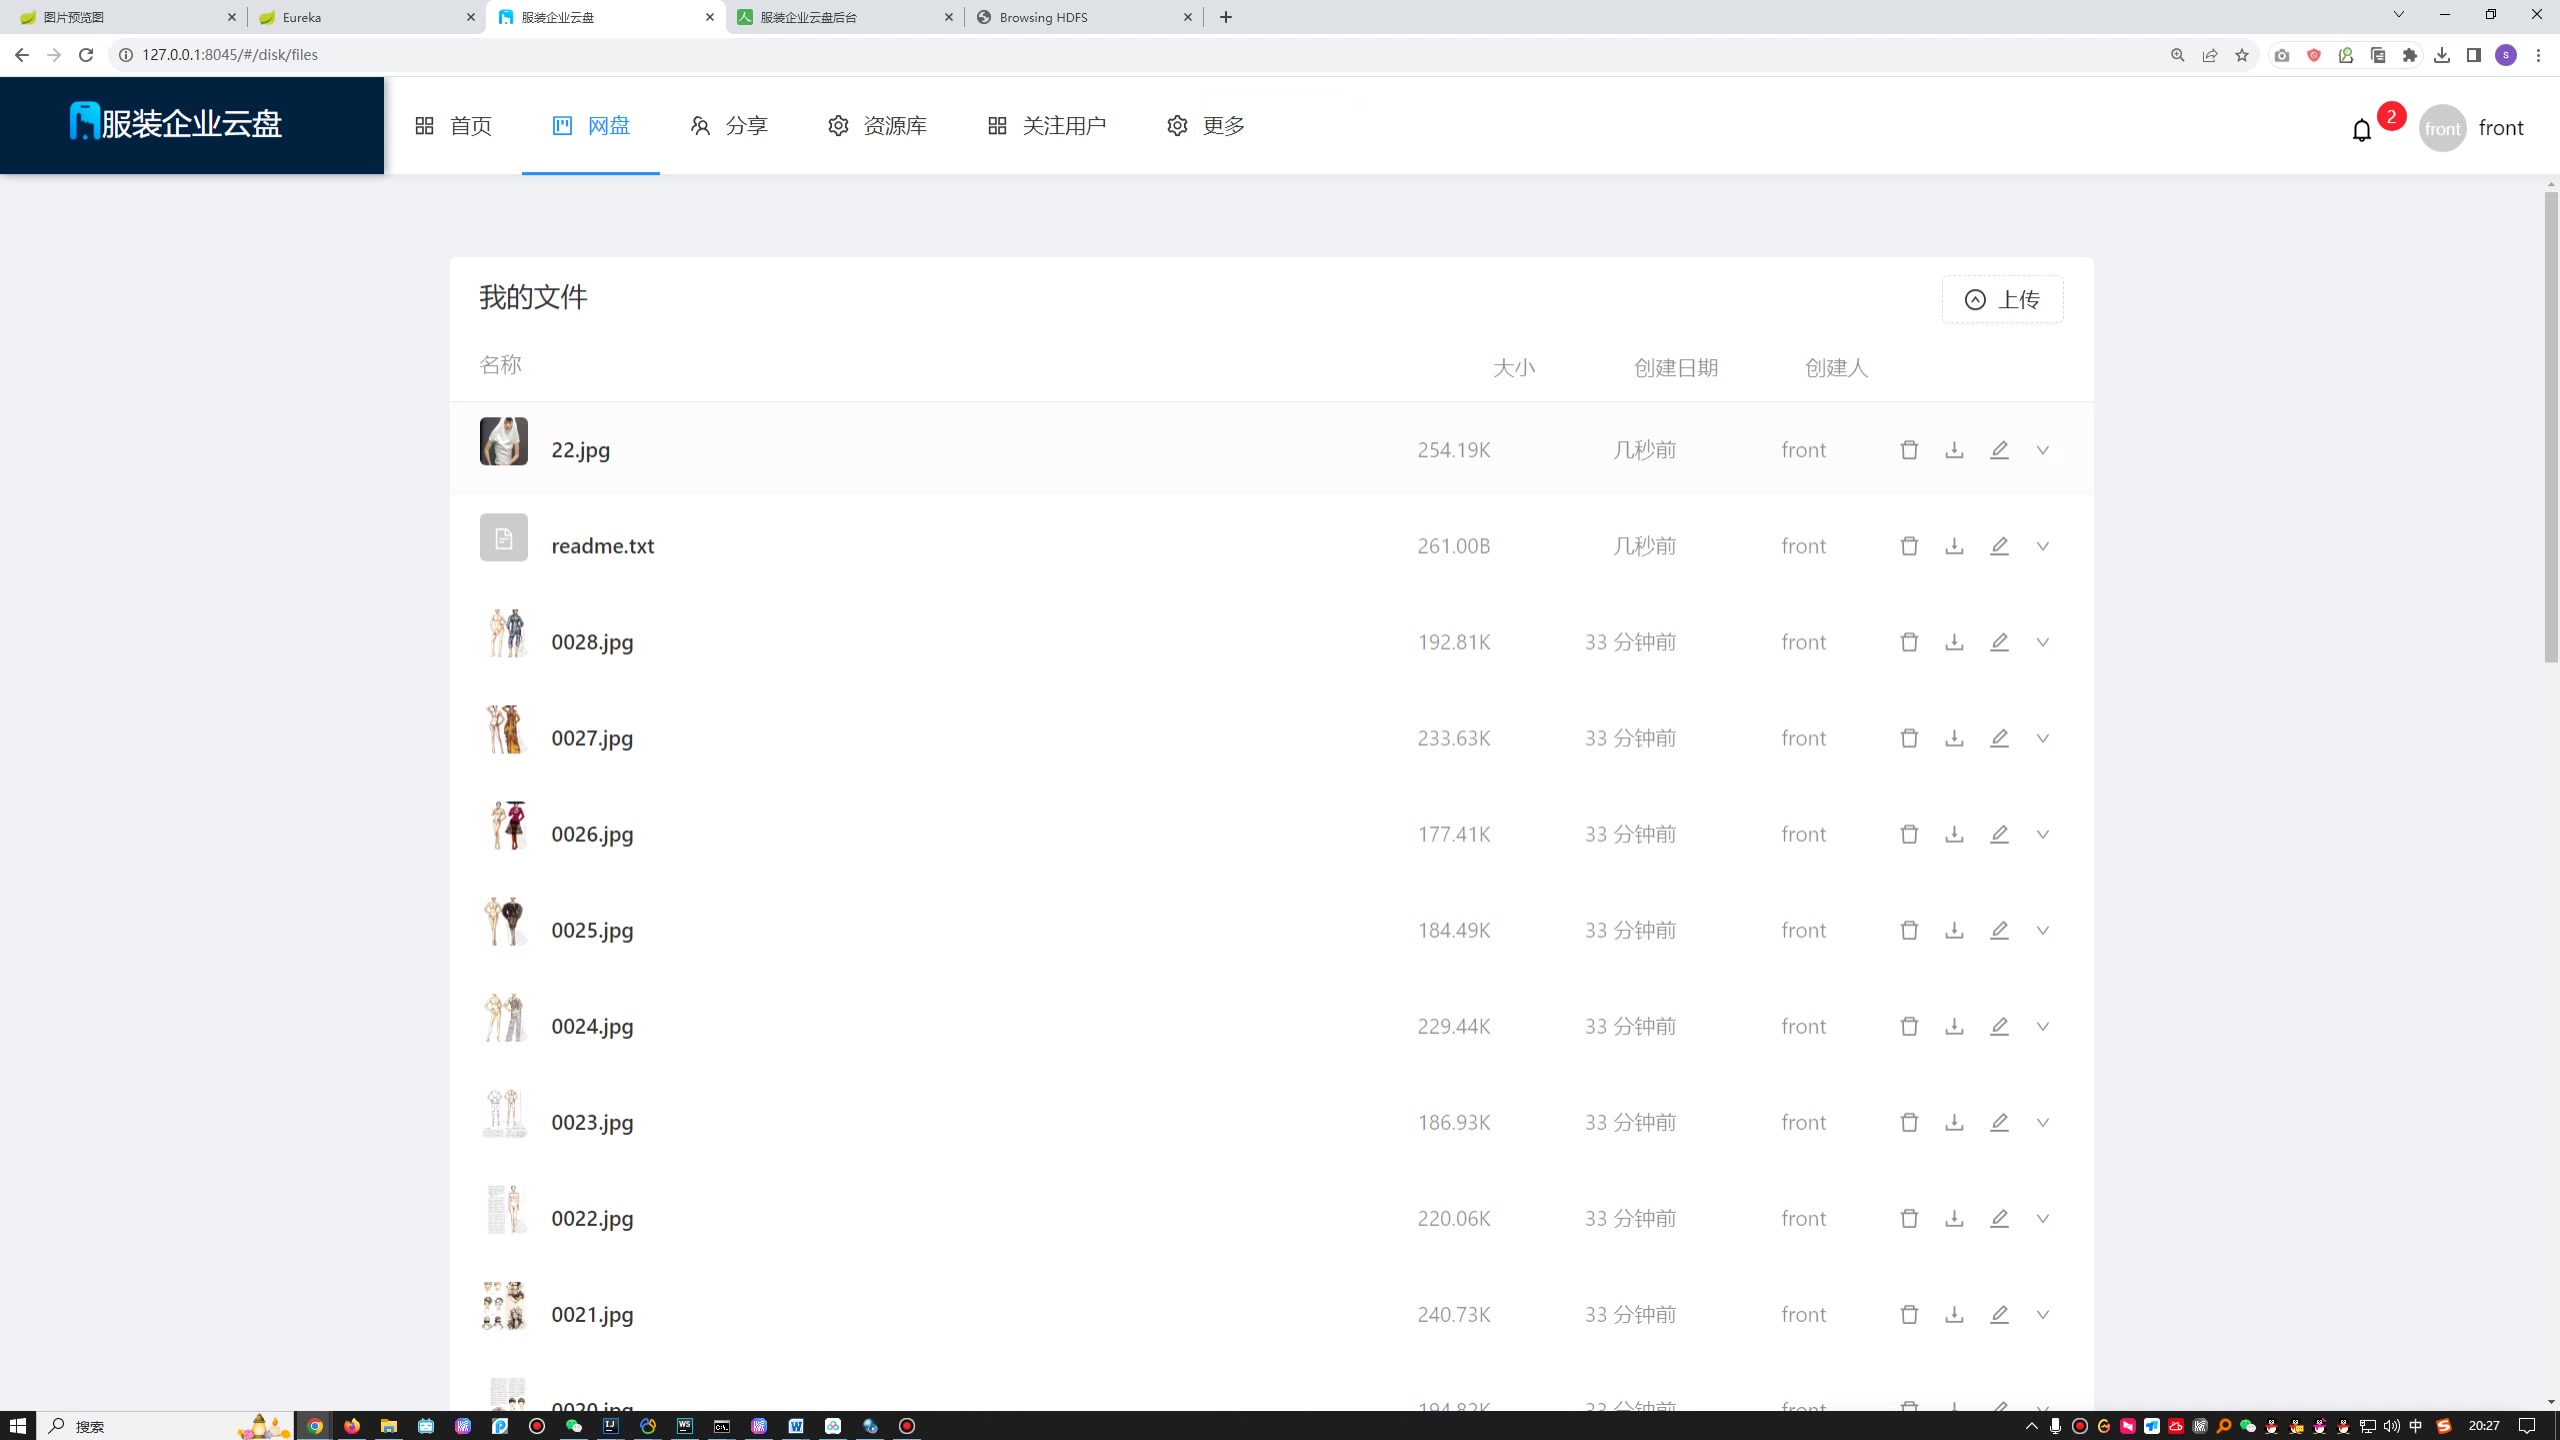Sort by the 大小 column header

click(x=1514, y=368)
